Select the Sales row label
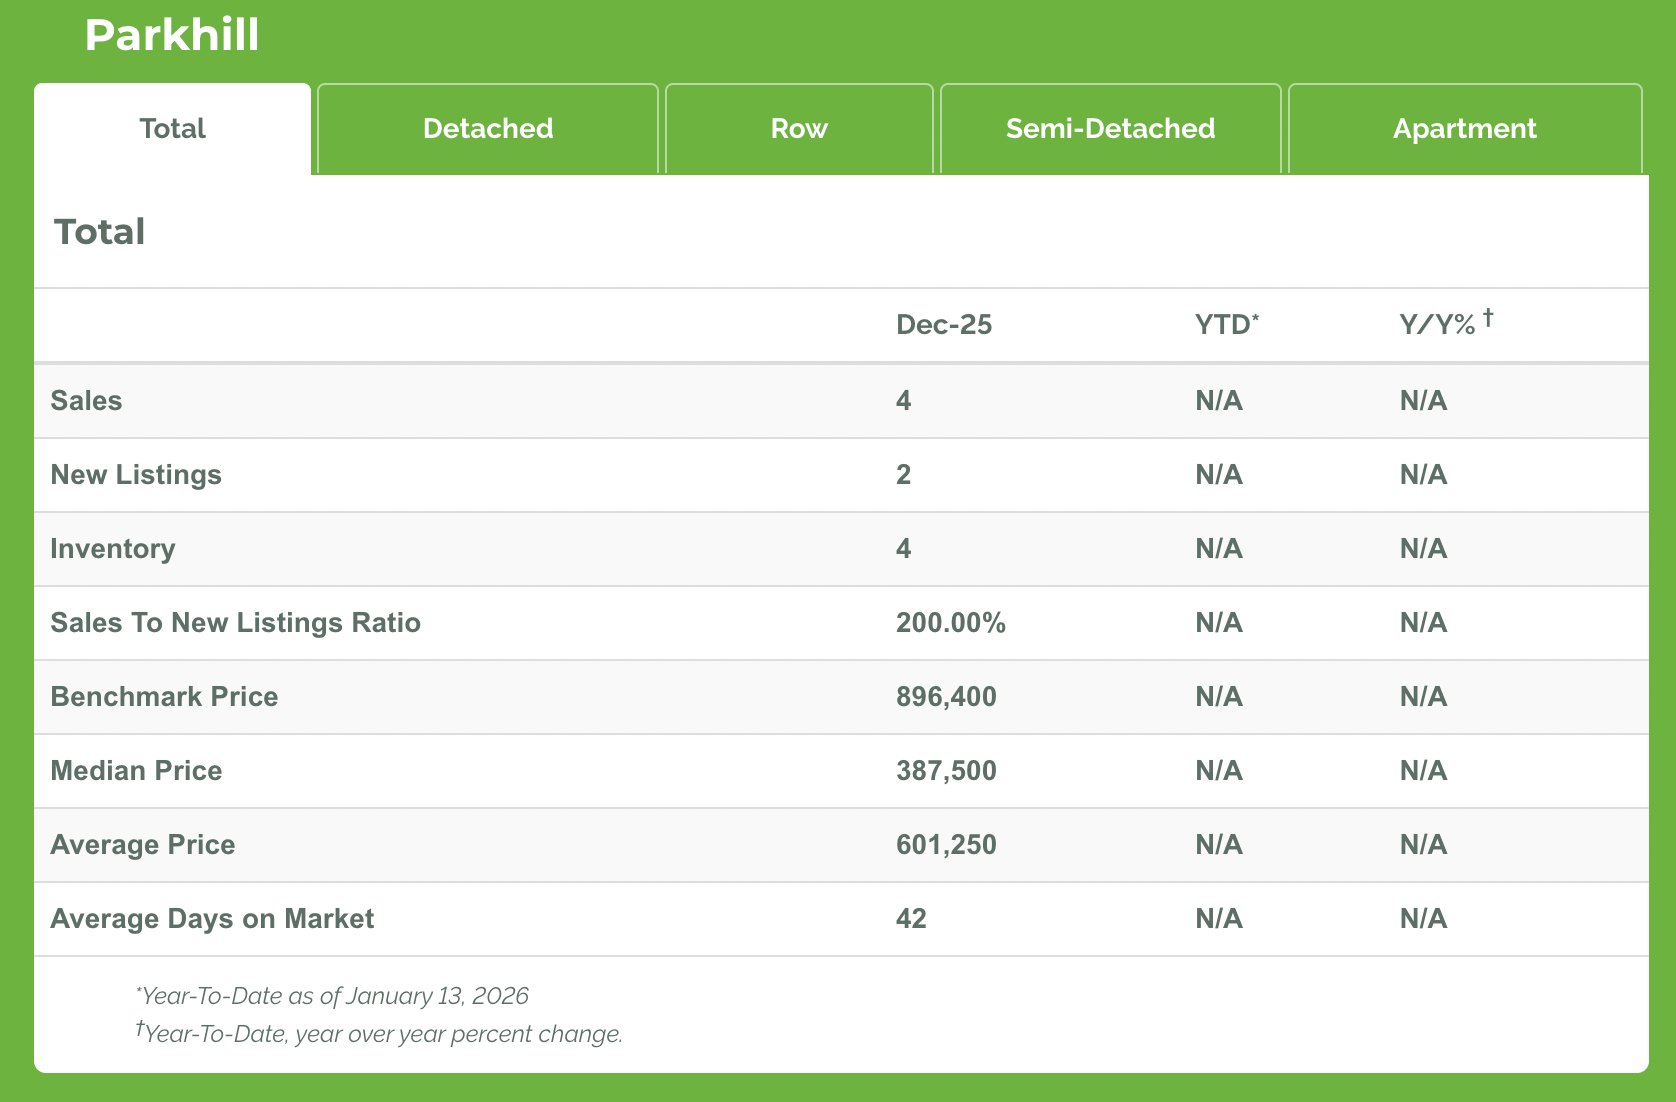The width and height of the screenshot is (1676, 1102). click(x=86, y=401)
